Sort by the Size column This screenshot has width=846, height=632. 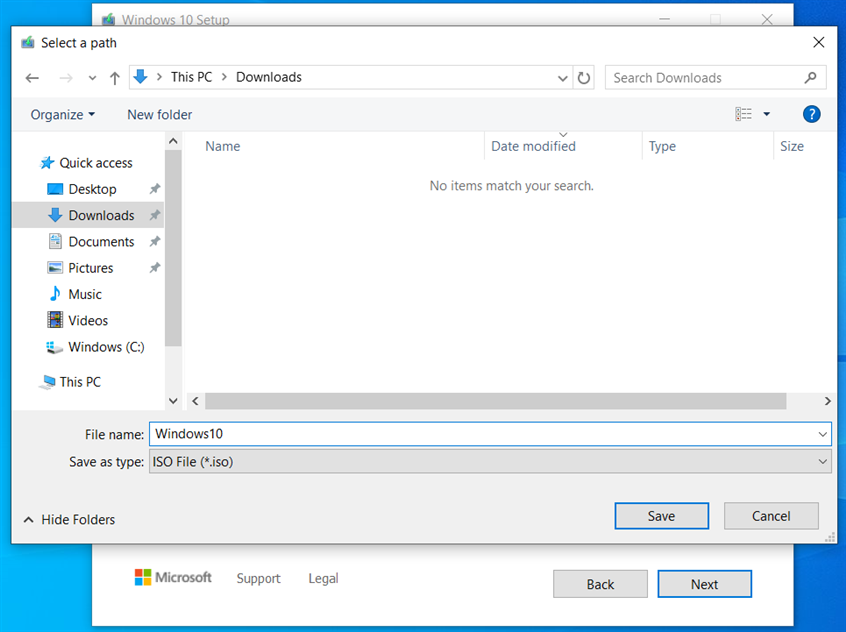(792, 146)
